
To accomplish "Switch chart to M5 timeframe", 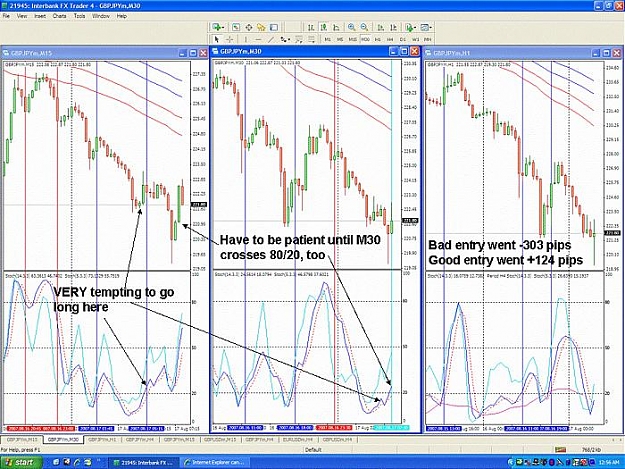I will click(340, 39).
